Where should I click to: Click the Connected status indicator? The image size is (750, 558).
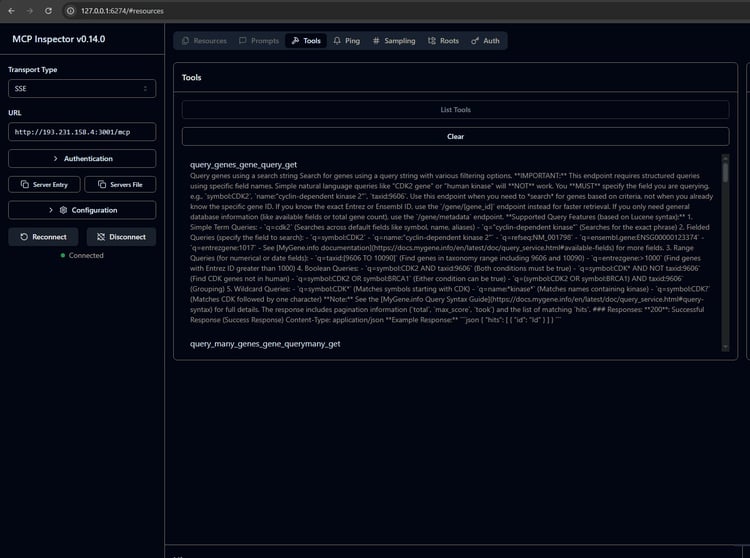[82, 255]
